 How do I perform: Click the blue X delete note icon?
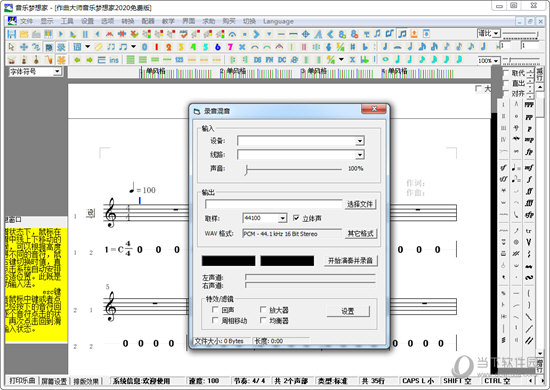coord(242,47)
